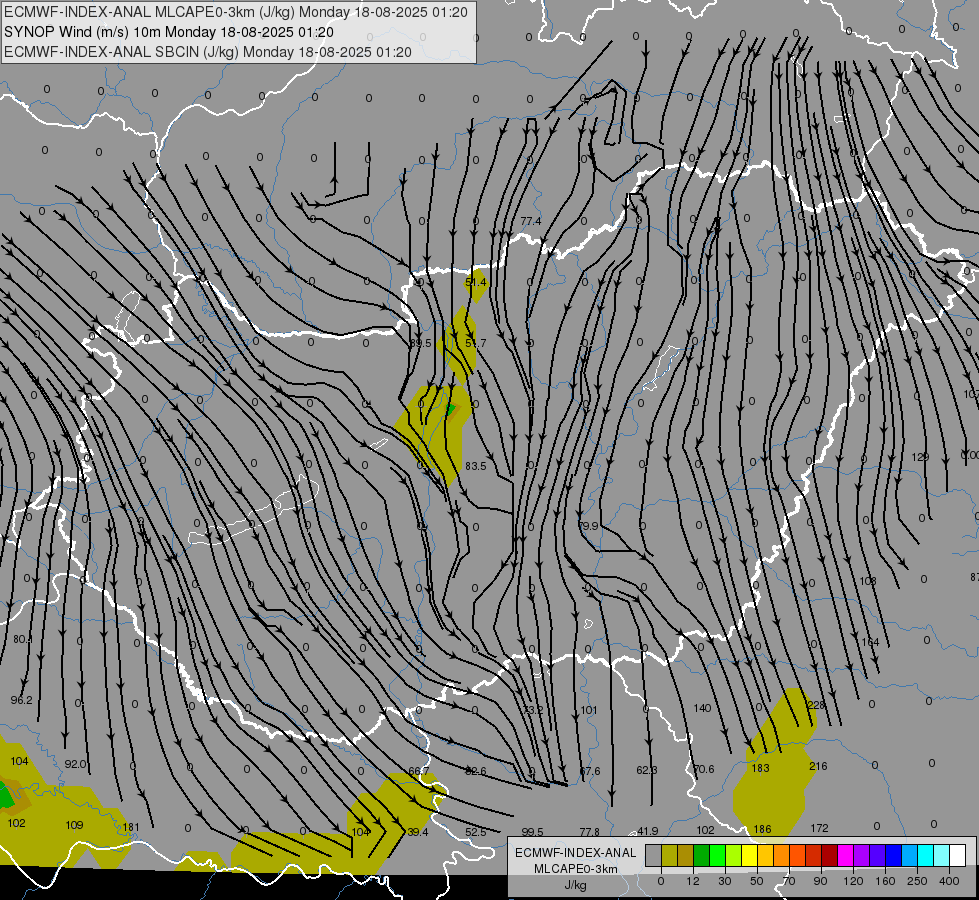Choose the magenta swatch in MLCAPE legend
The height and width of the screenshot is (900, 979).
point(846,855)
